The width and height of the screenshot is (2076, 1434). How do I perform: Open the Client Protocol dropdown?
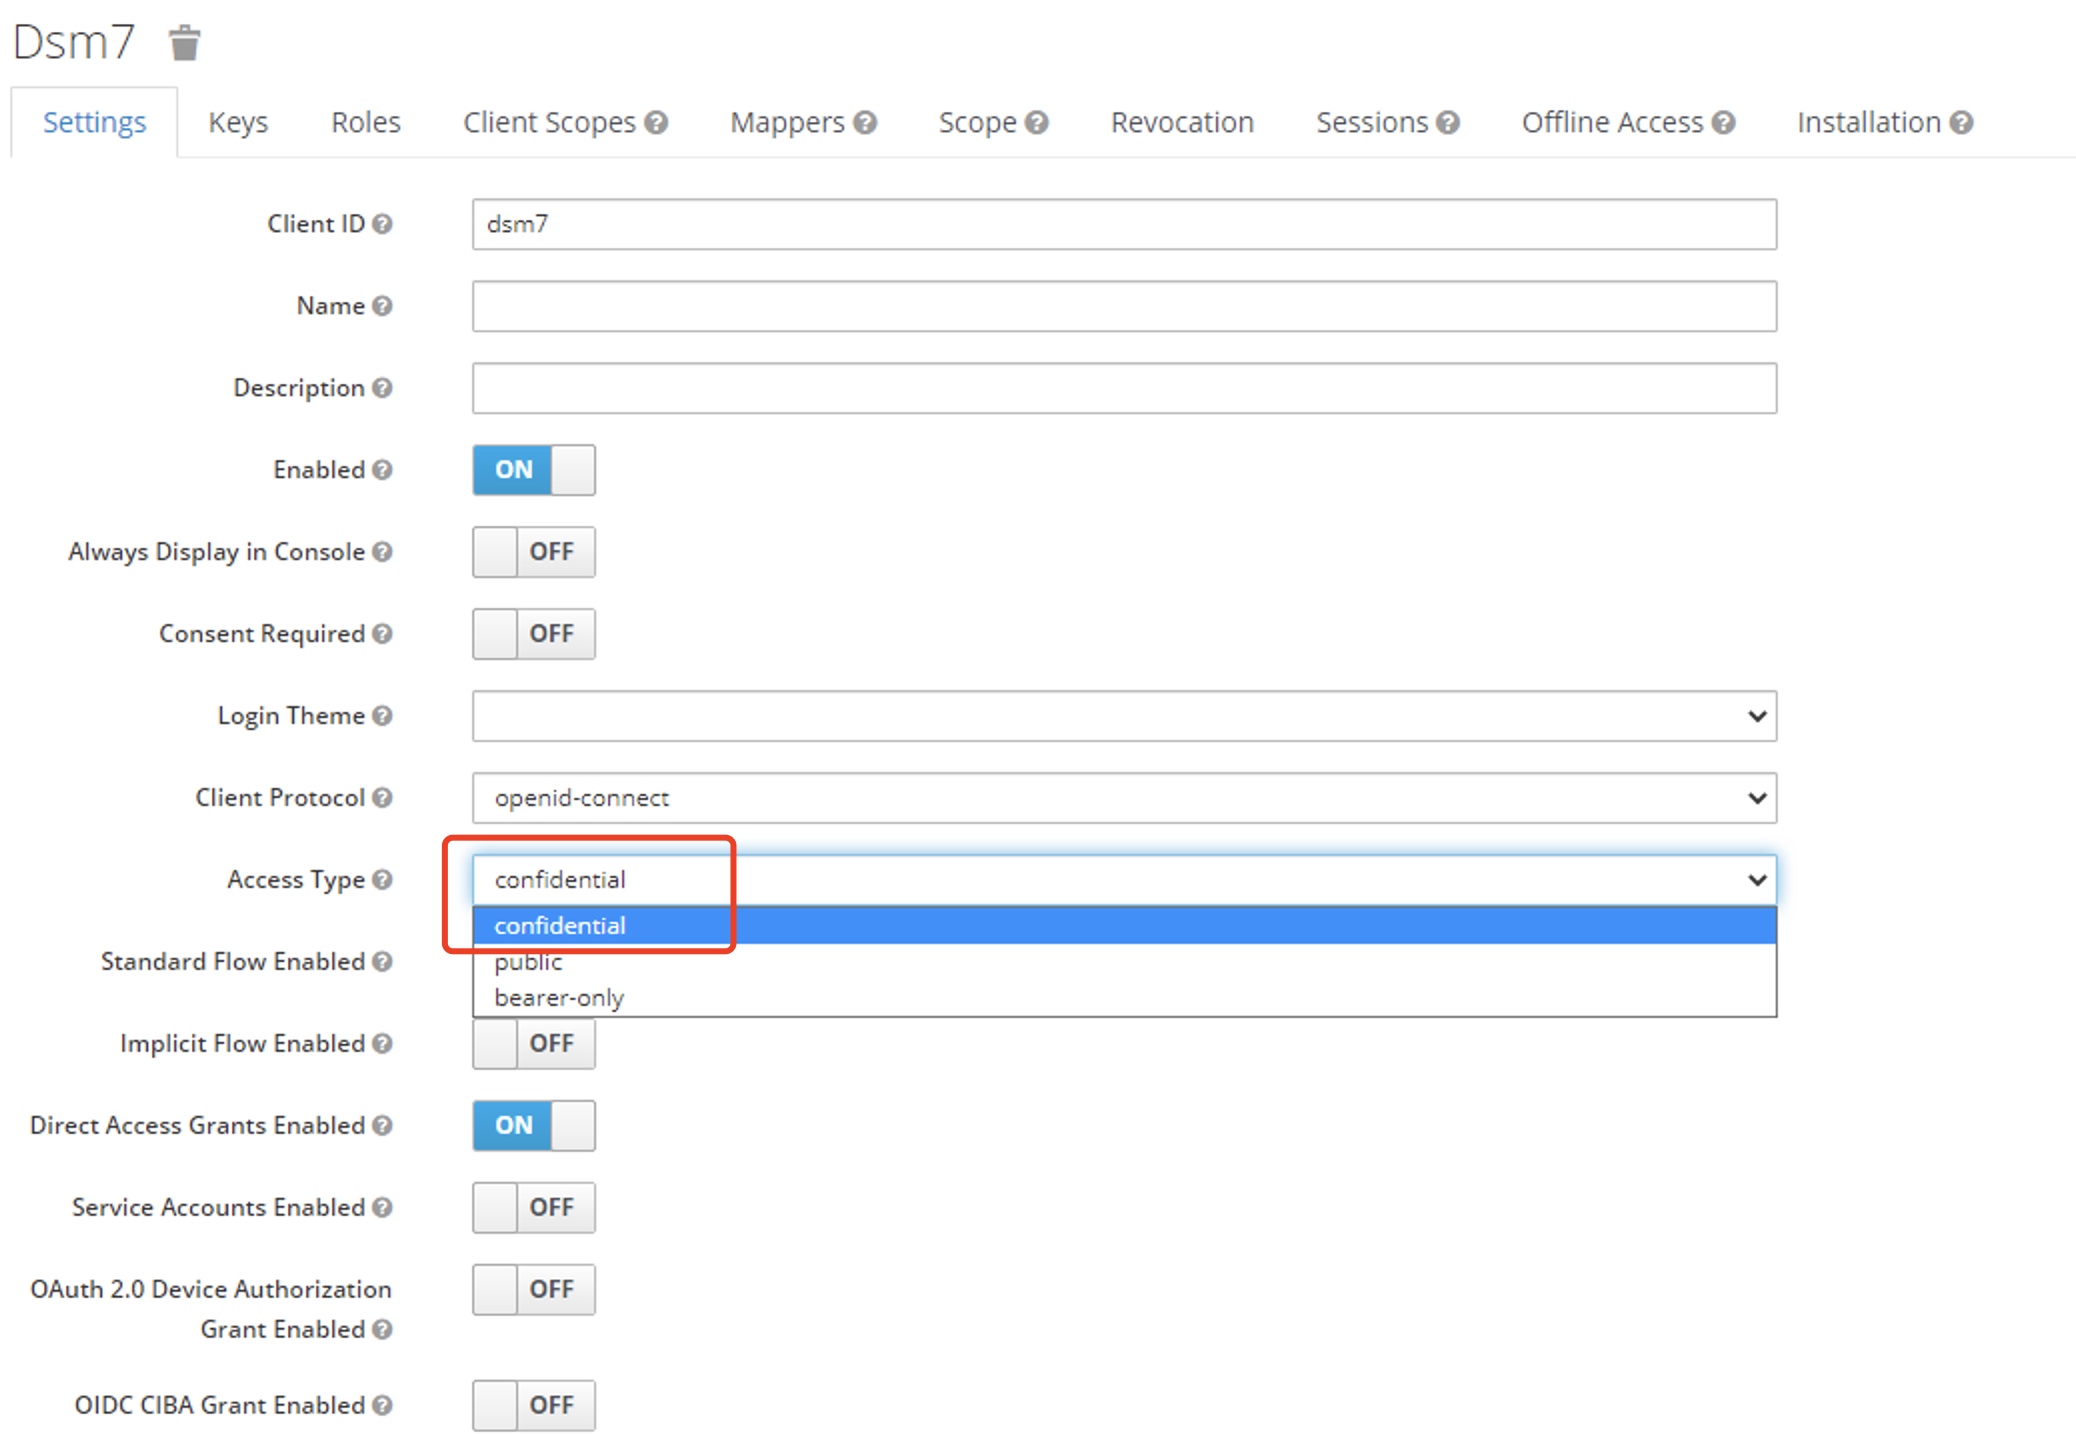(x=1124, y=798)
